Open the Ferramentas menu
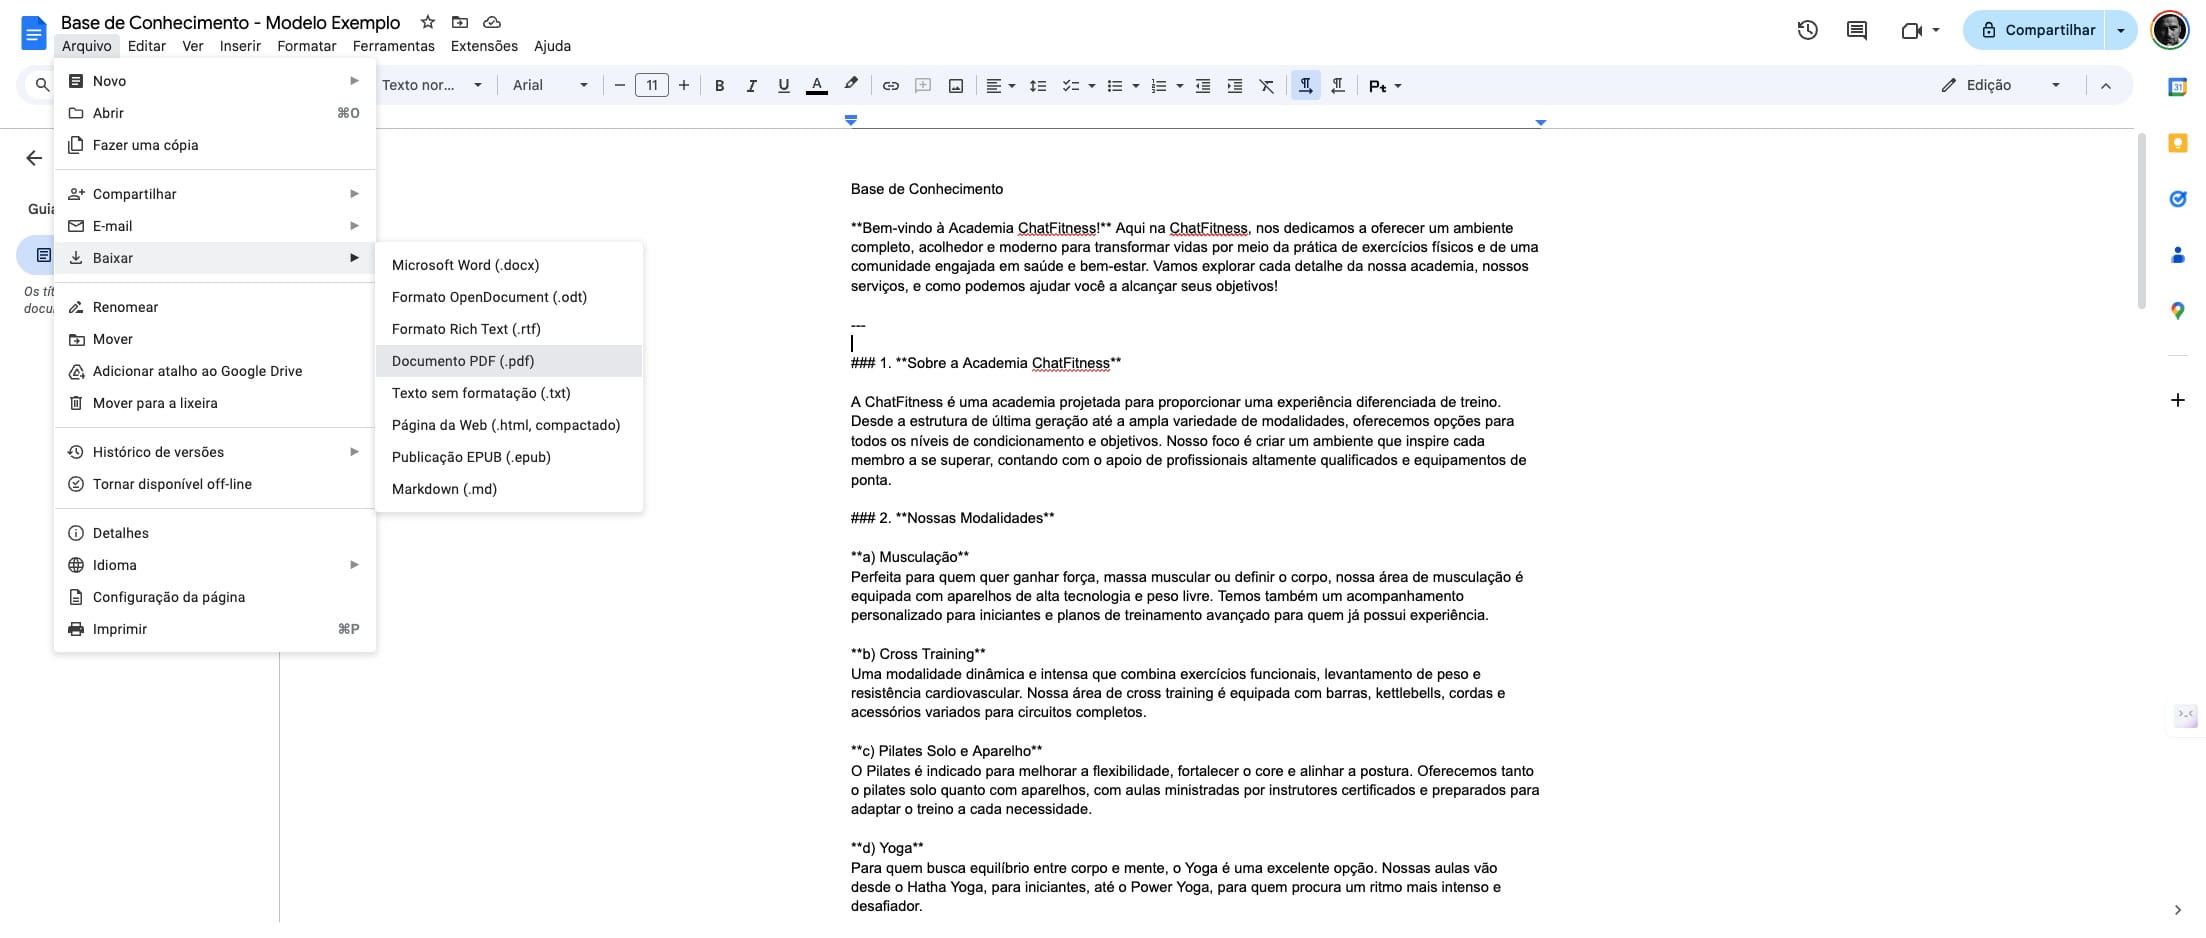Image resolution: width=2206 pixels, height=938 pixels. (394, 46)
